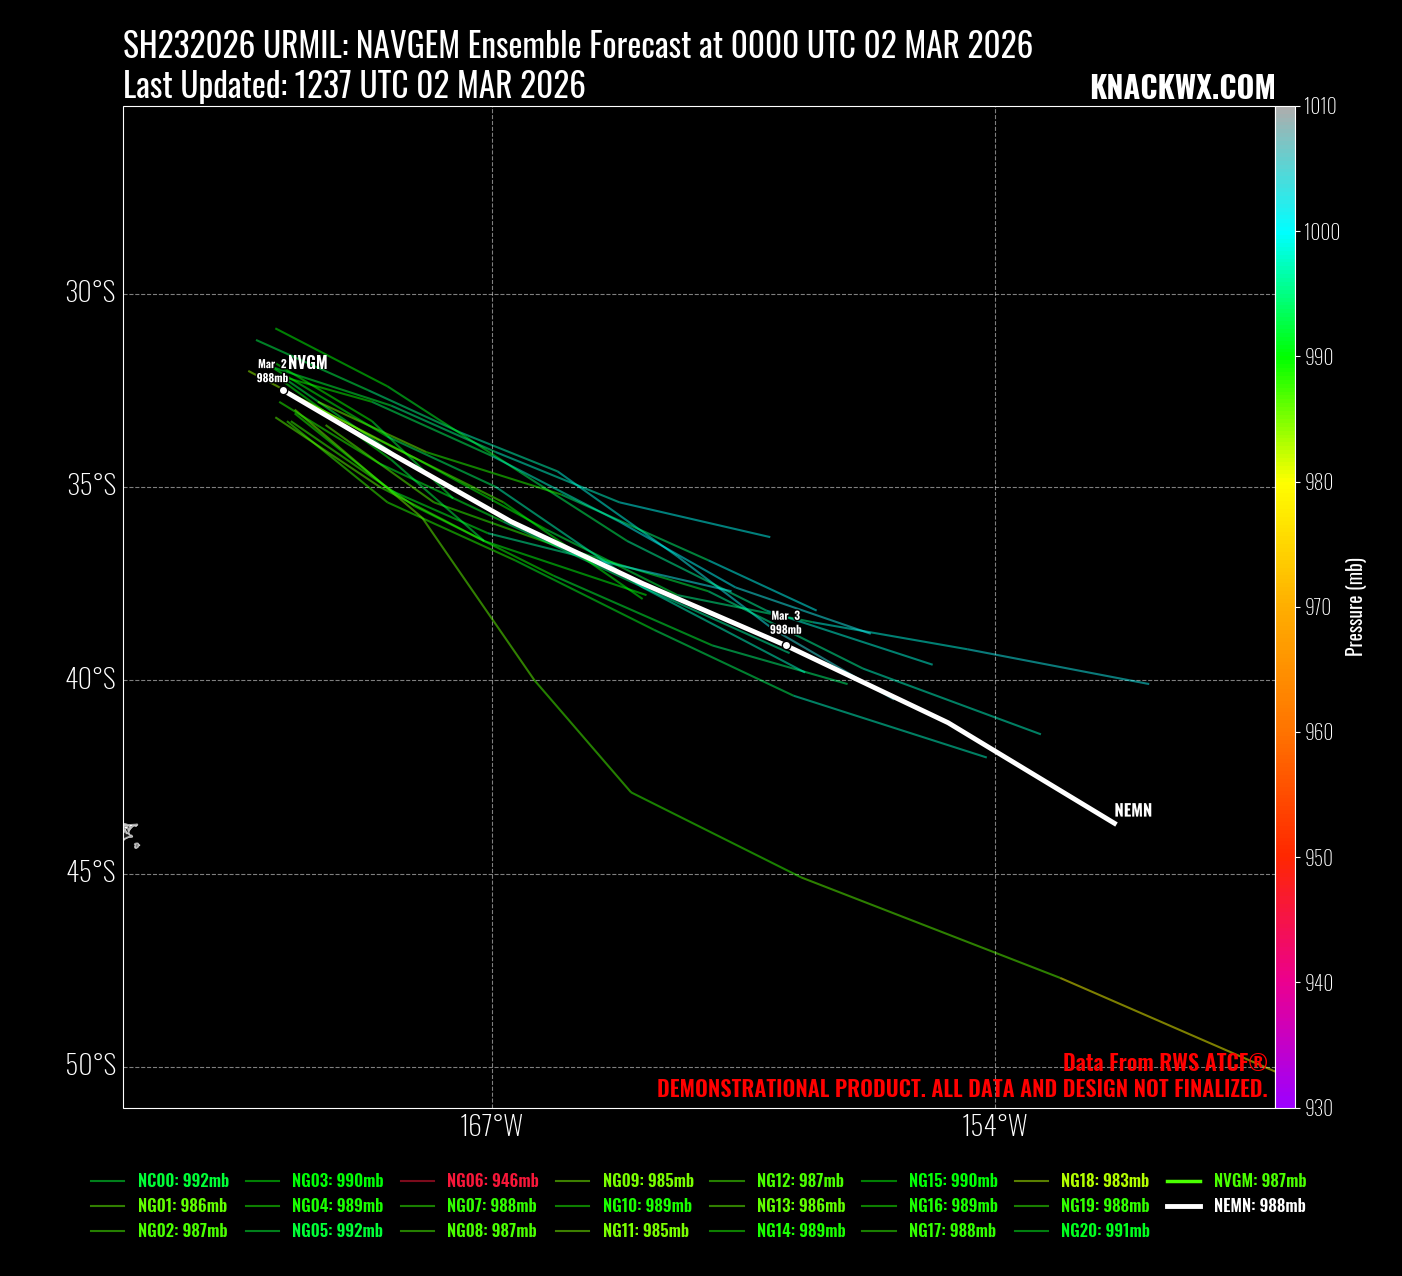Screen dimensions: 1402x1276
Task: Click the Mar 2 988mb track marker
Action: click(283, 390)
